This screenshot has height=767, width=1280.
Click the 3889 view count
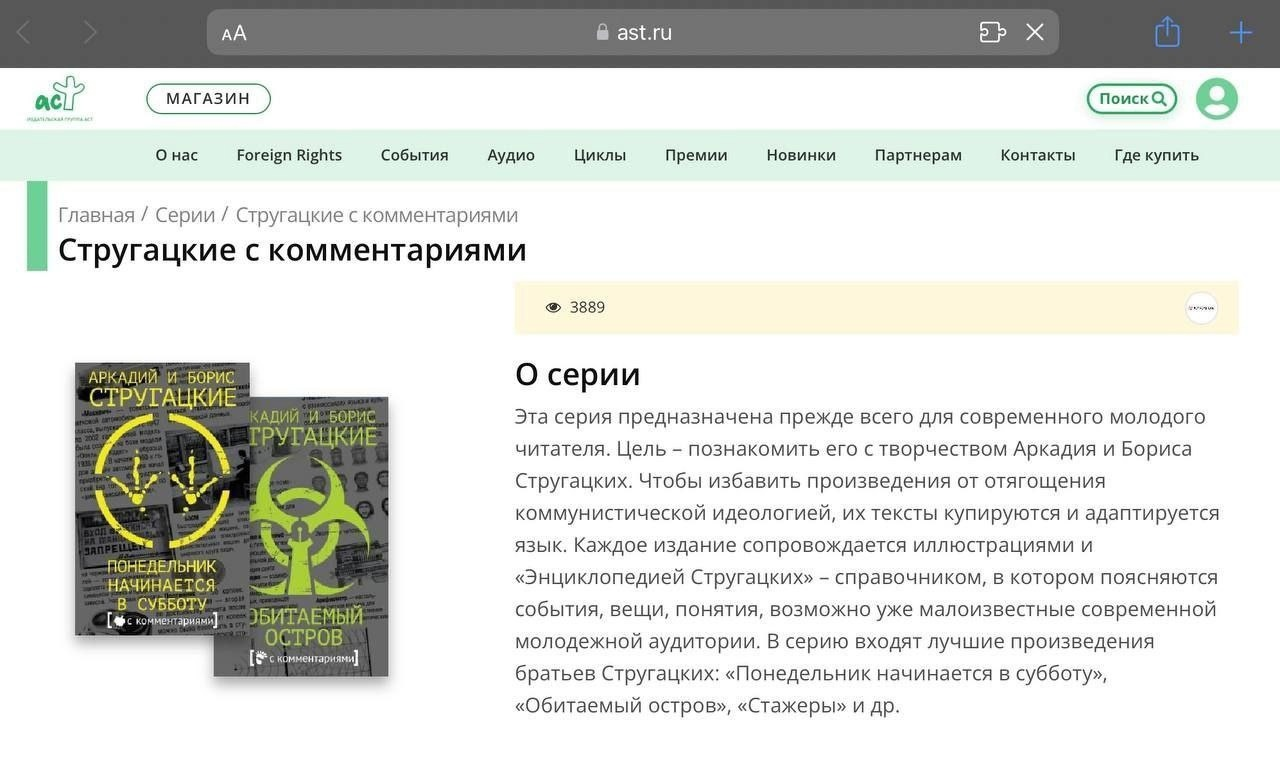(x=587, y=307)
